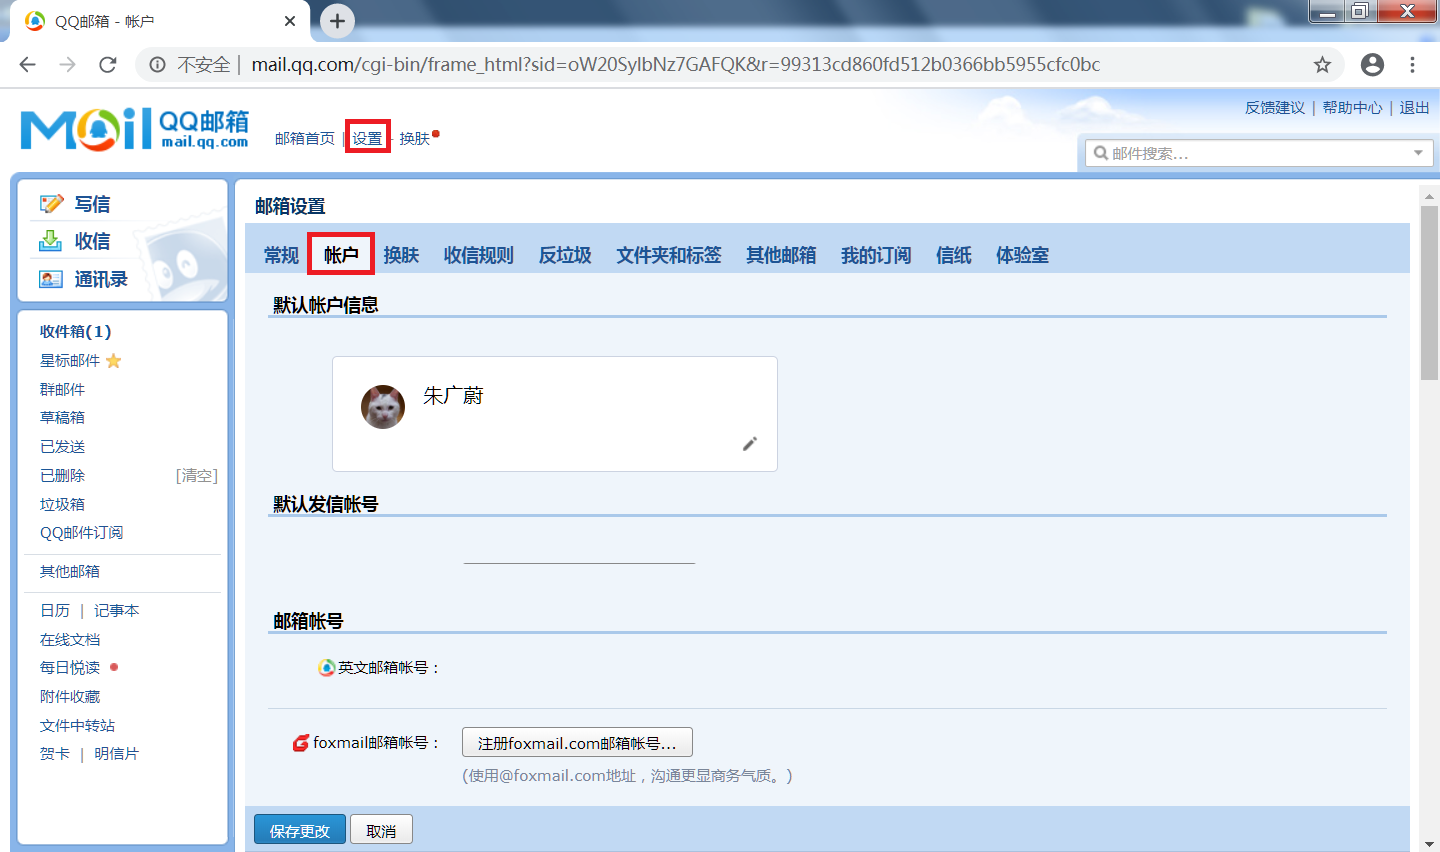This screenshot has height=852, width=1440.
Task: Open 其他邮箱 in sidebar
Action: (70, 571)
